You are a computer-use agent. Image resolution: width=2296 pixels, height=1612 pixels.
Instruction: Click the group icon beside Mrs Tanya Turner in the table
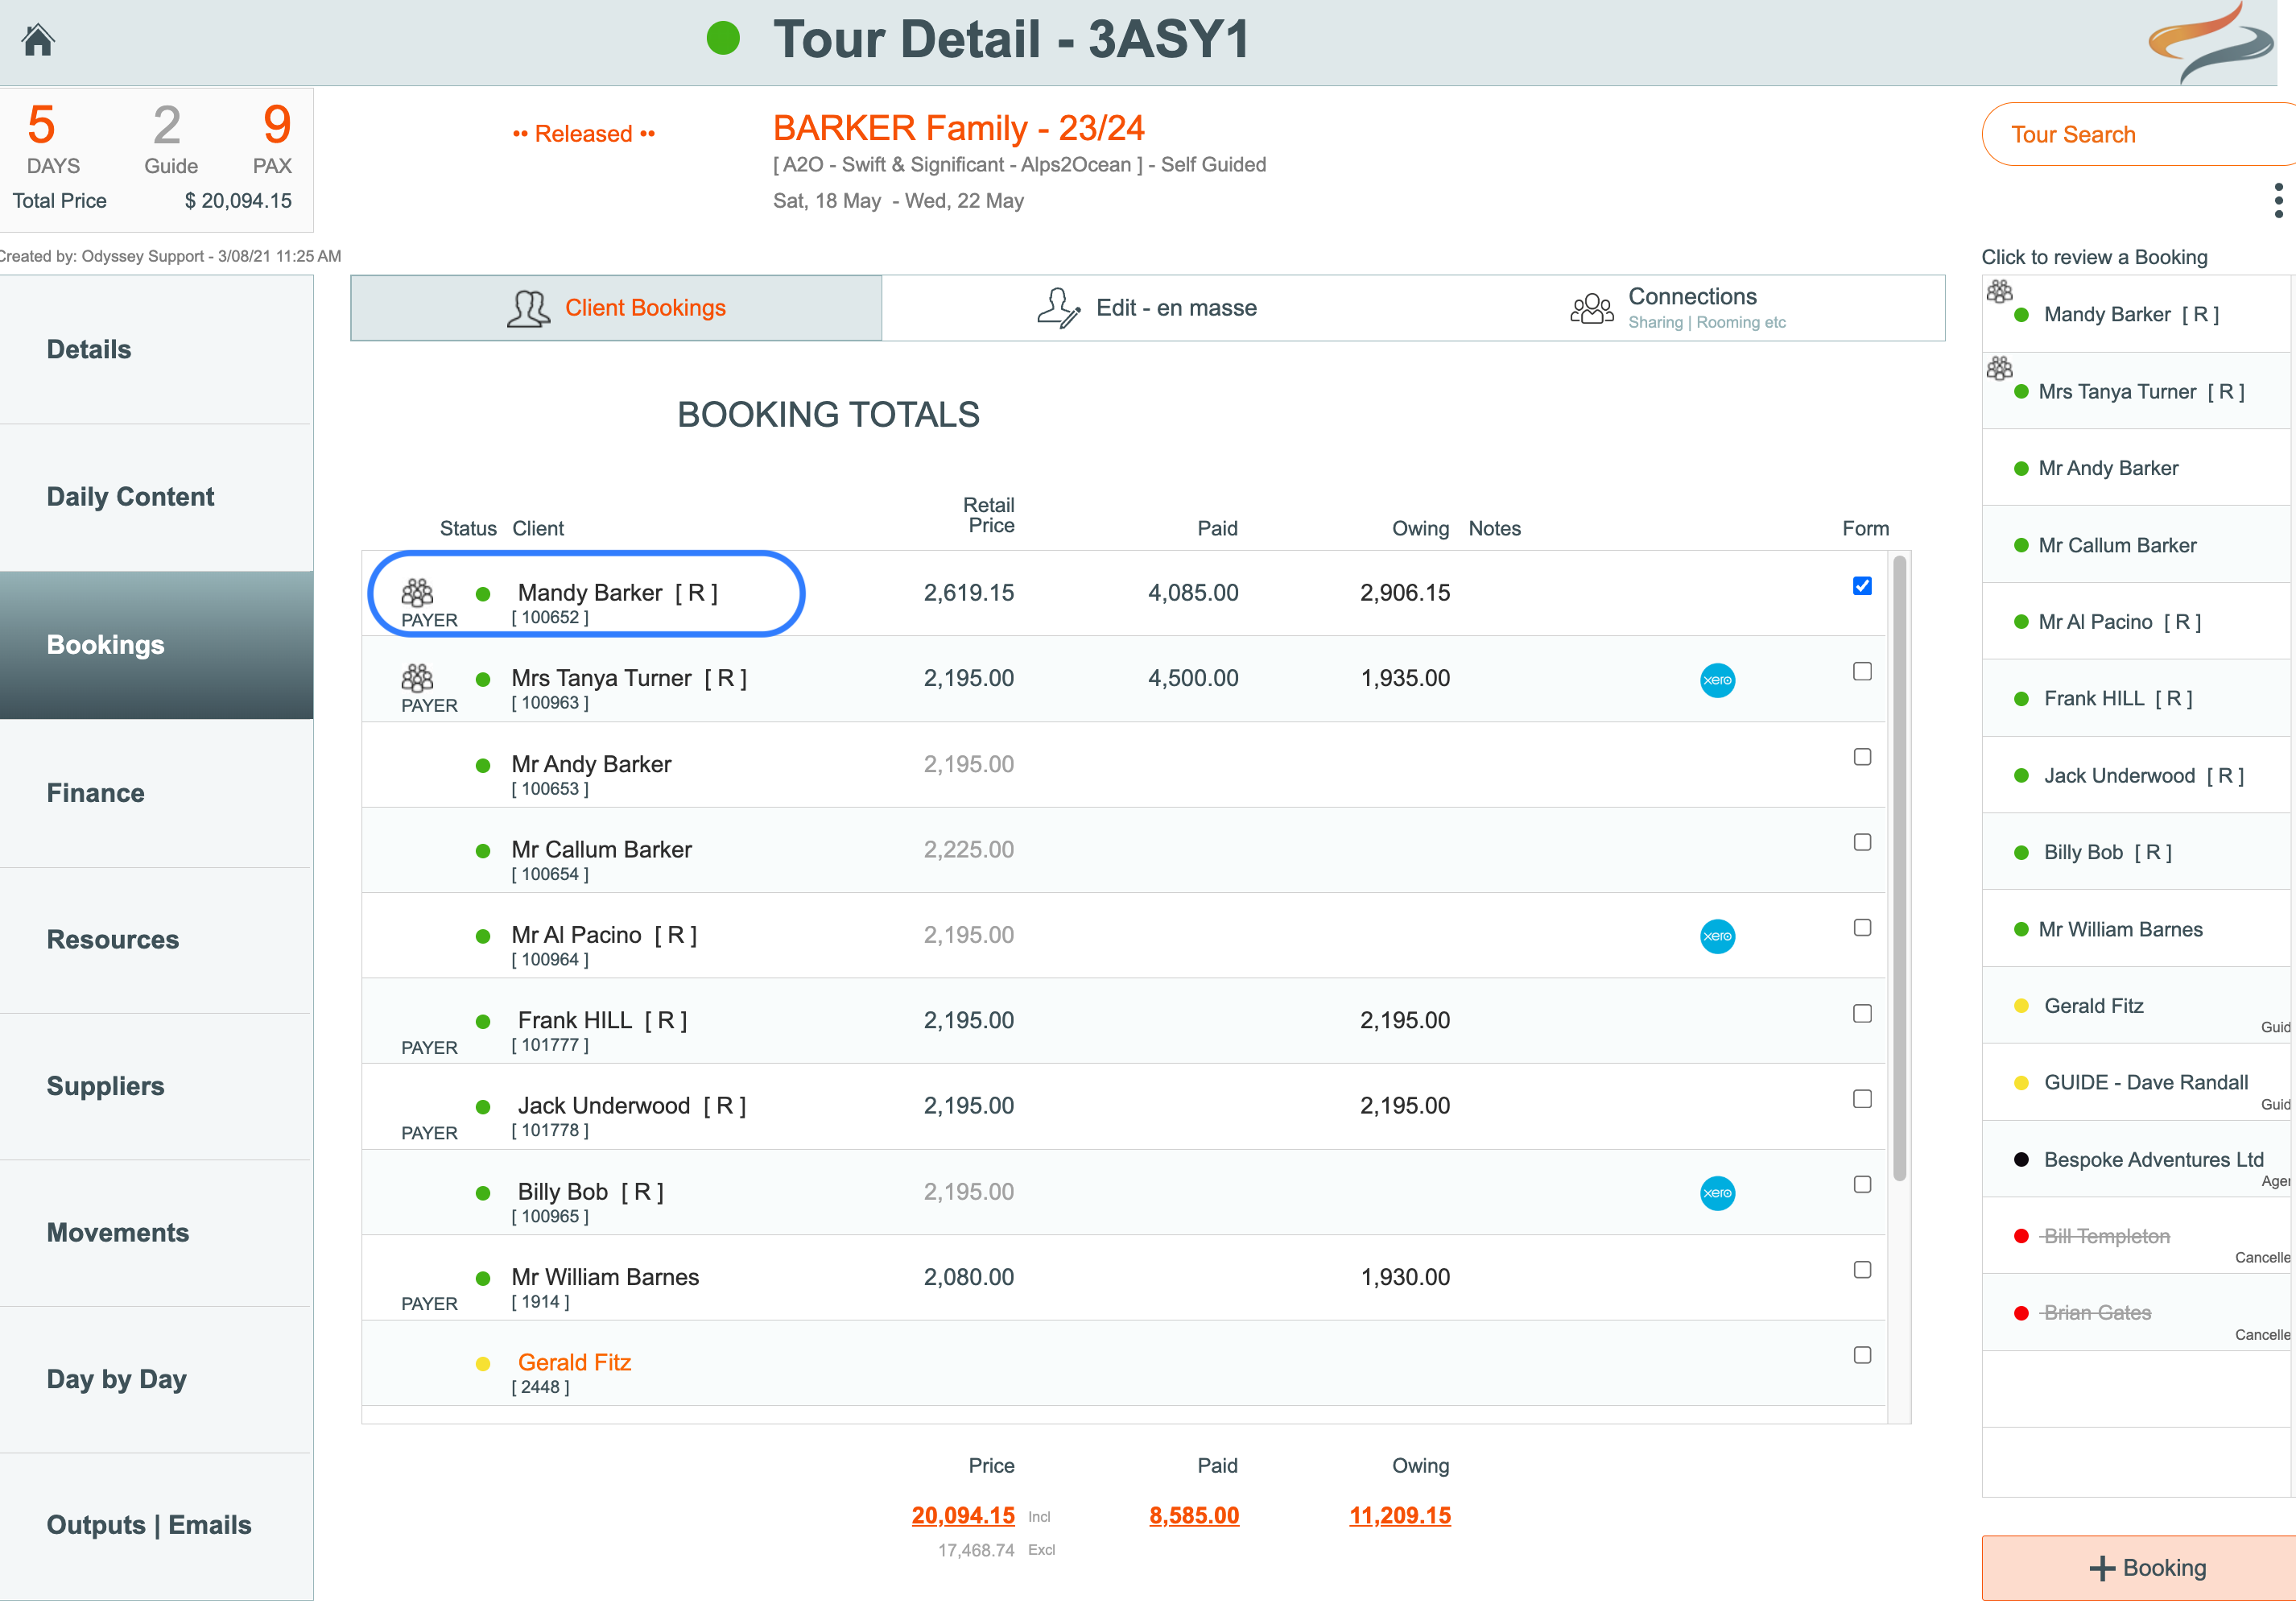(417, 679)
